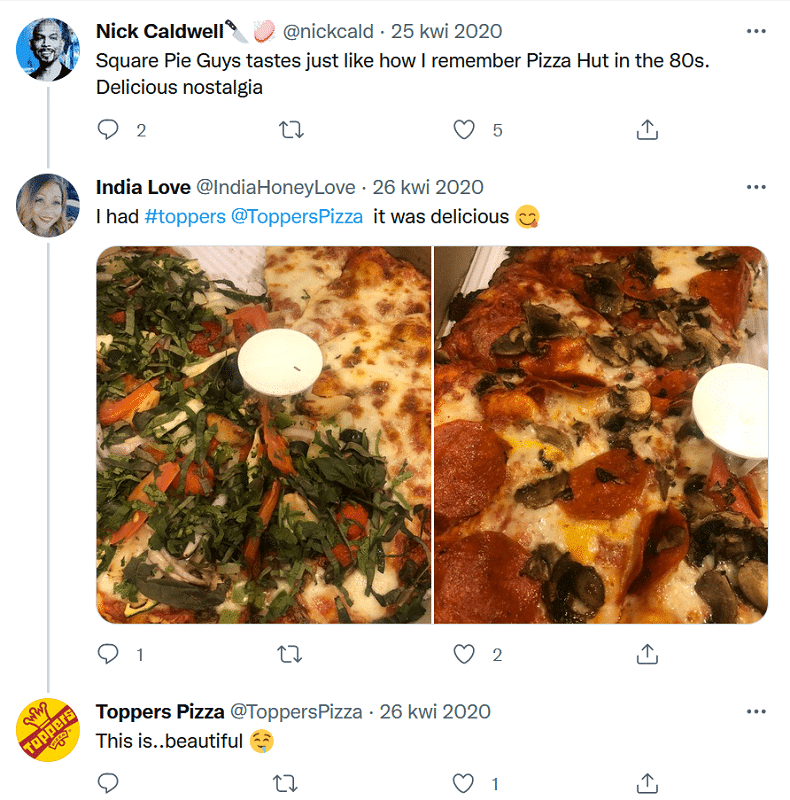The image size is (790, 800).
Task: Reply to Nick Caldwell's tweet
Action: click(108, 130)
